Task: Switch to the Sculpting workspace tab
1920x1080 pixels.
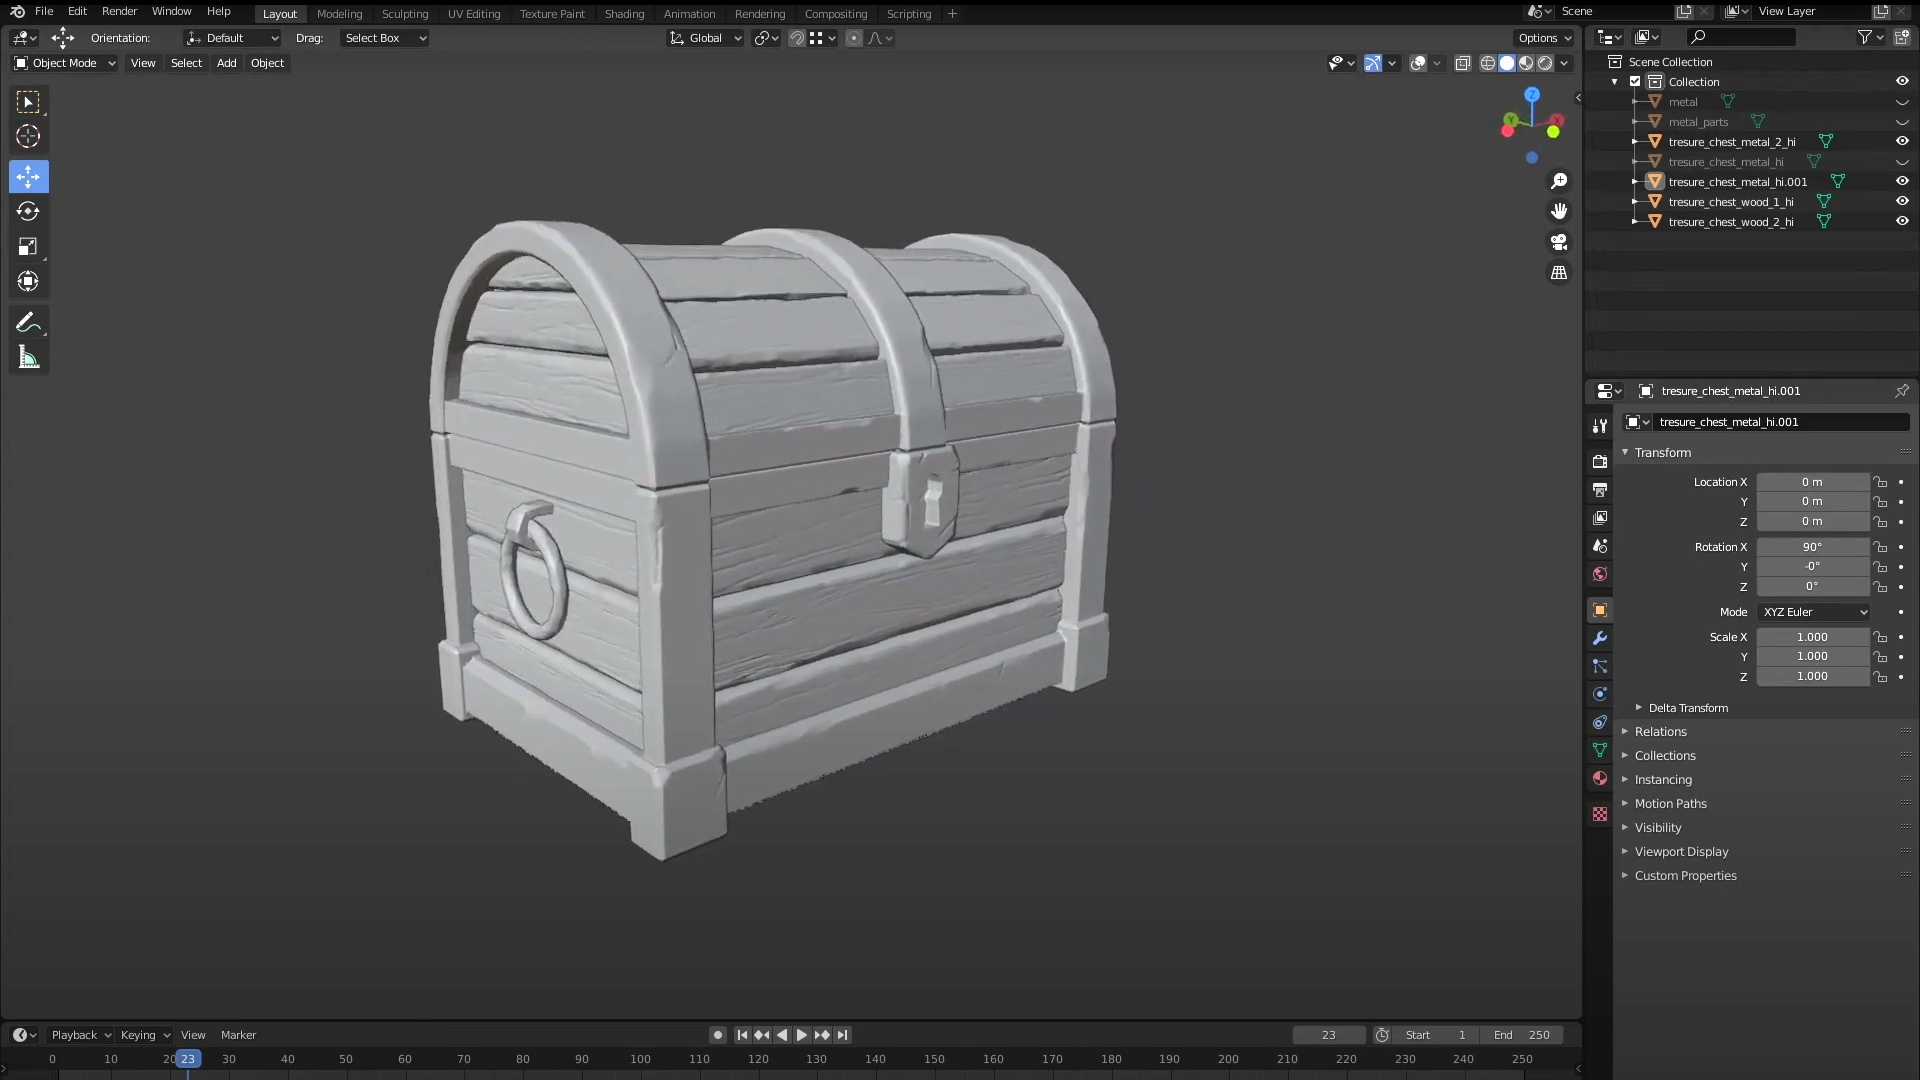Action: 404,14
